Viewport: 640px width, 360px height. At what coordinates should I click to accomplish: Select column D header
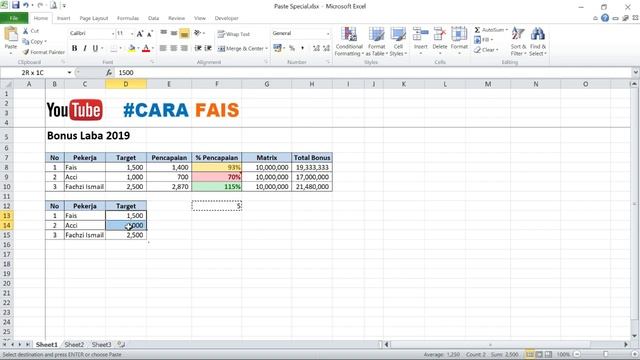126,84
